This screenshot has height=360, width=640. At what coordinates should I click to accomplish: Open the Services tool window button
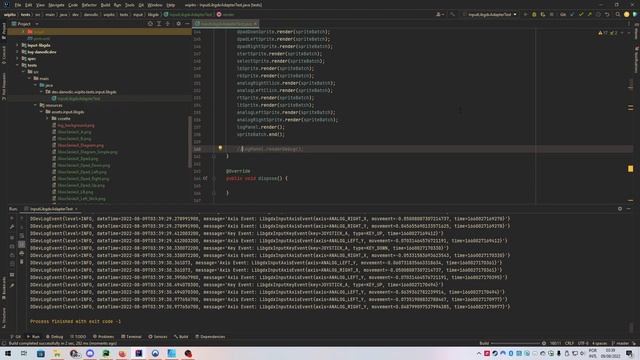tap(158, 337)
